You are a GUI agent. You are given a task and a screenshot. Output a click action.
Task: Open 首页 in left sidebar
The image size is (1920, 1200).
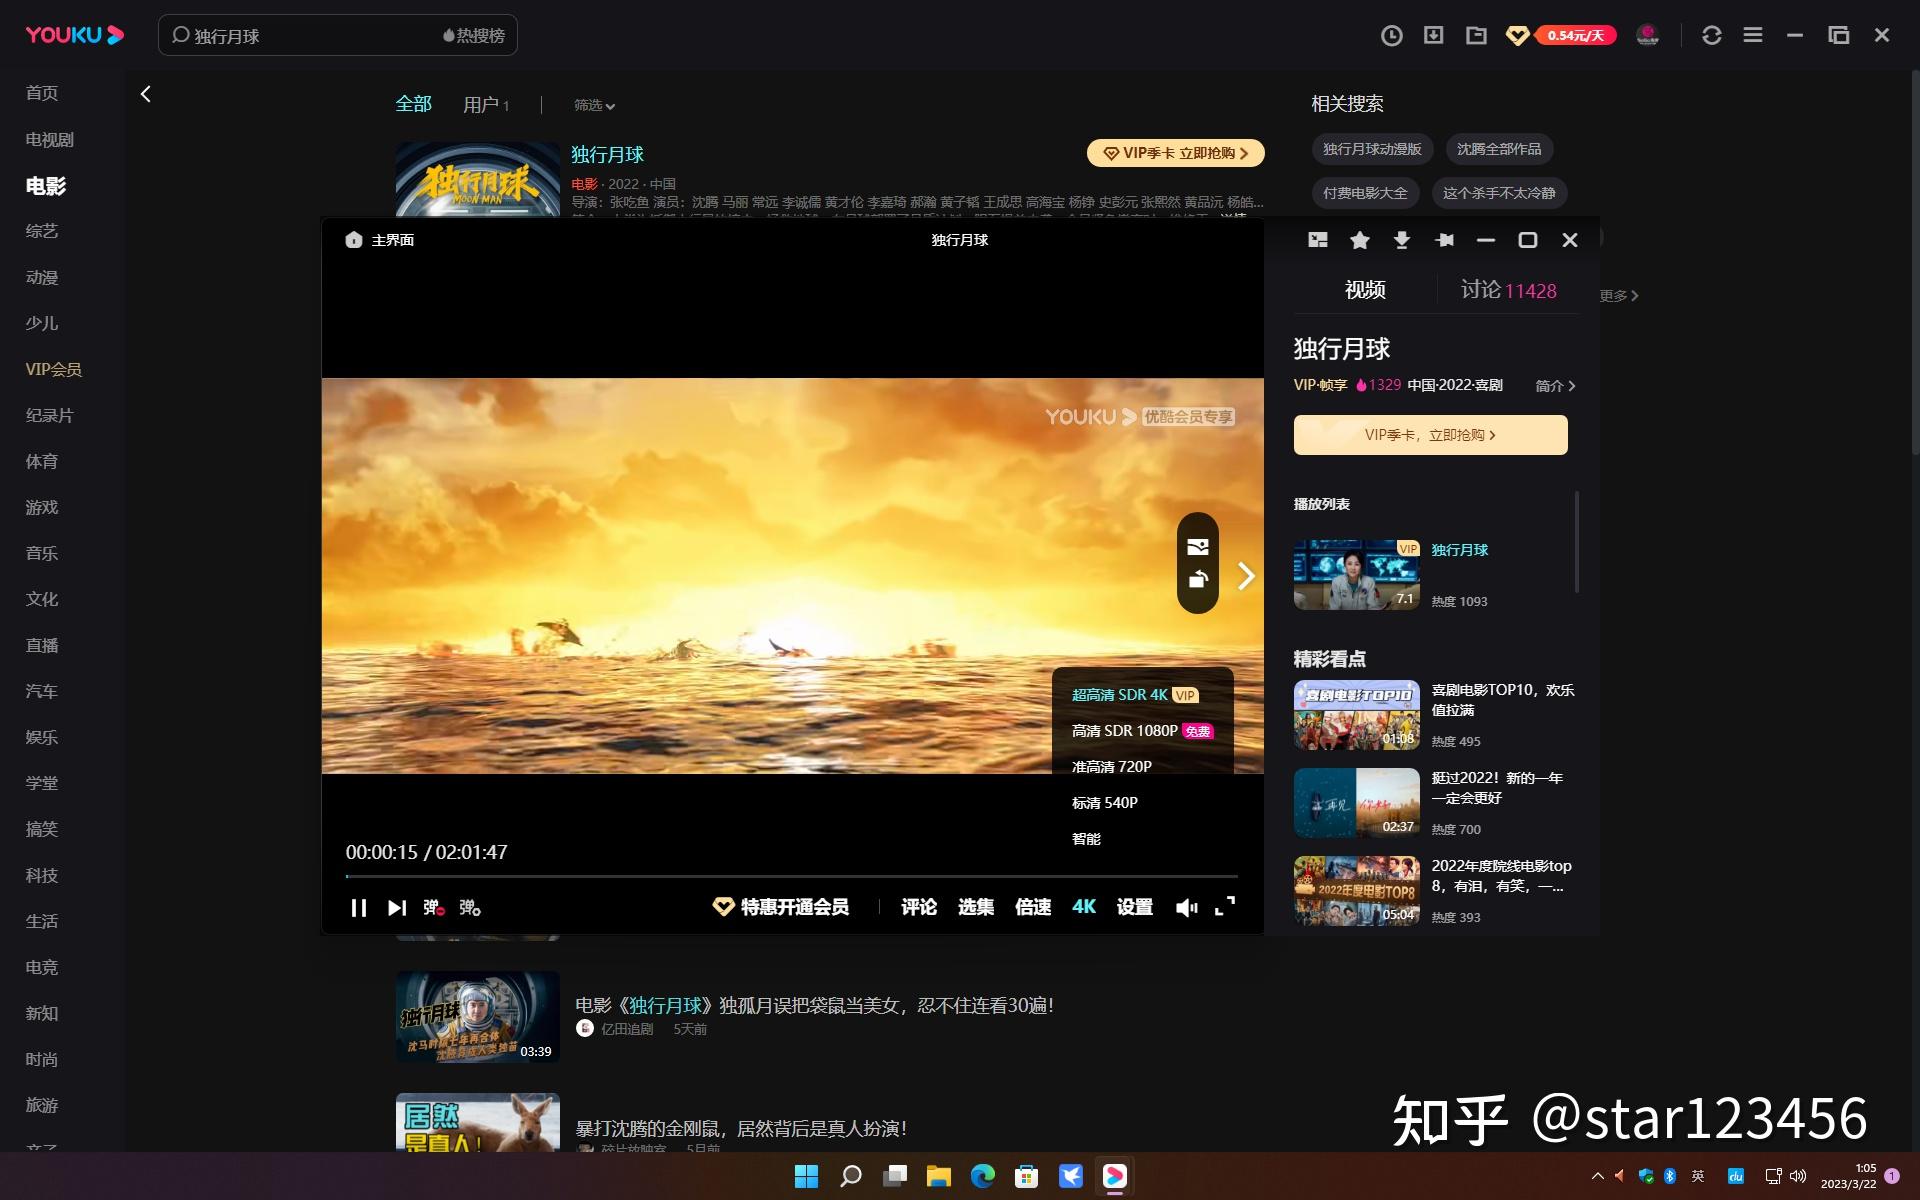tap(42, 93)
